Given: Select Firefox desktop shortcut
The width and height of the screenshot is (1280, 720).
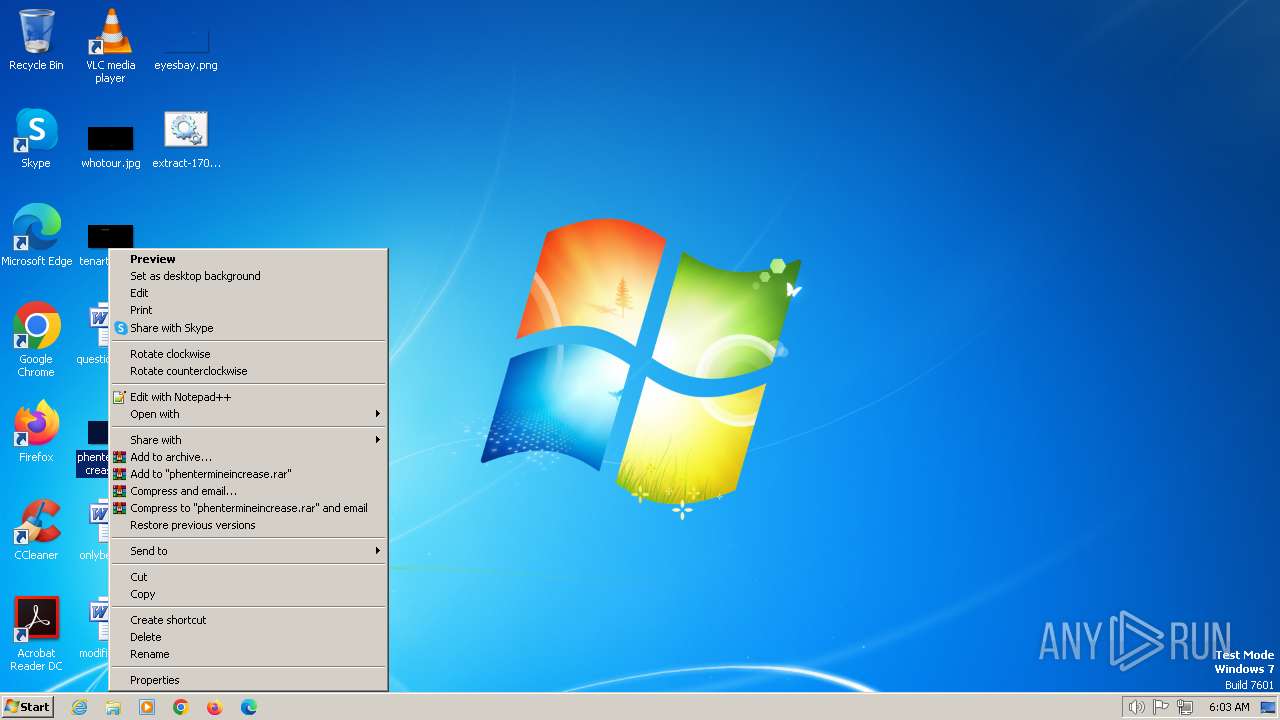Looking at the screenshot, I should pos(36,432).
